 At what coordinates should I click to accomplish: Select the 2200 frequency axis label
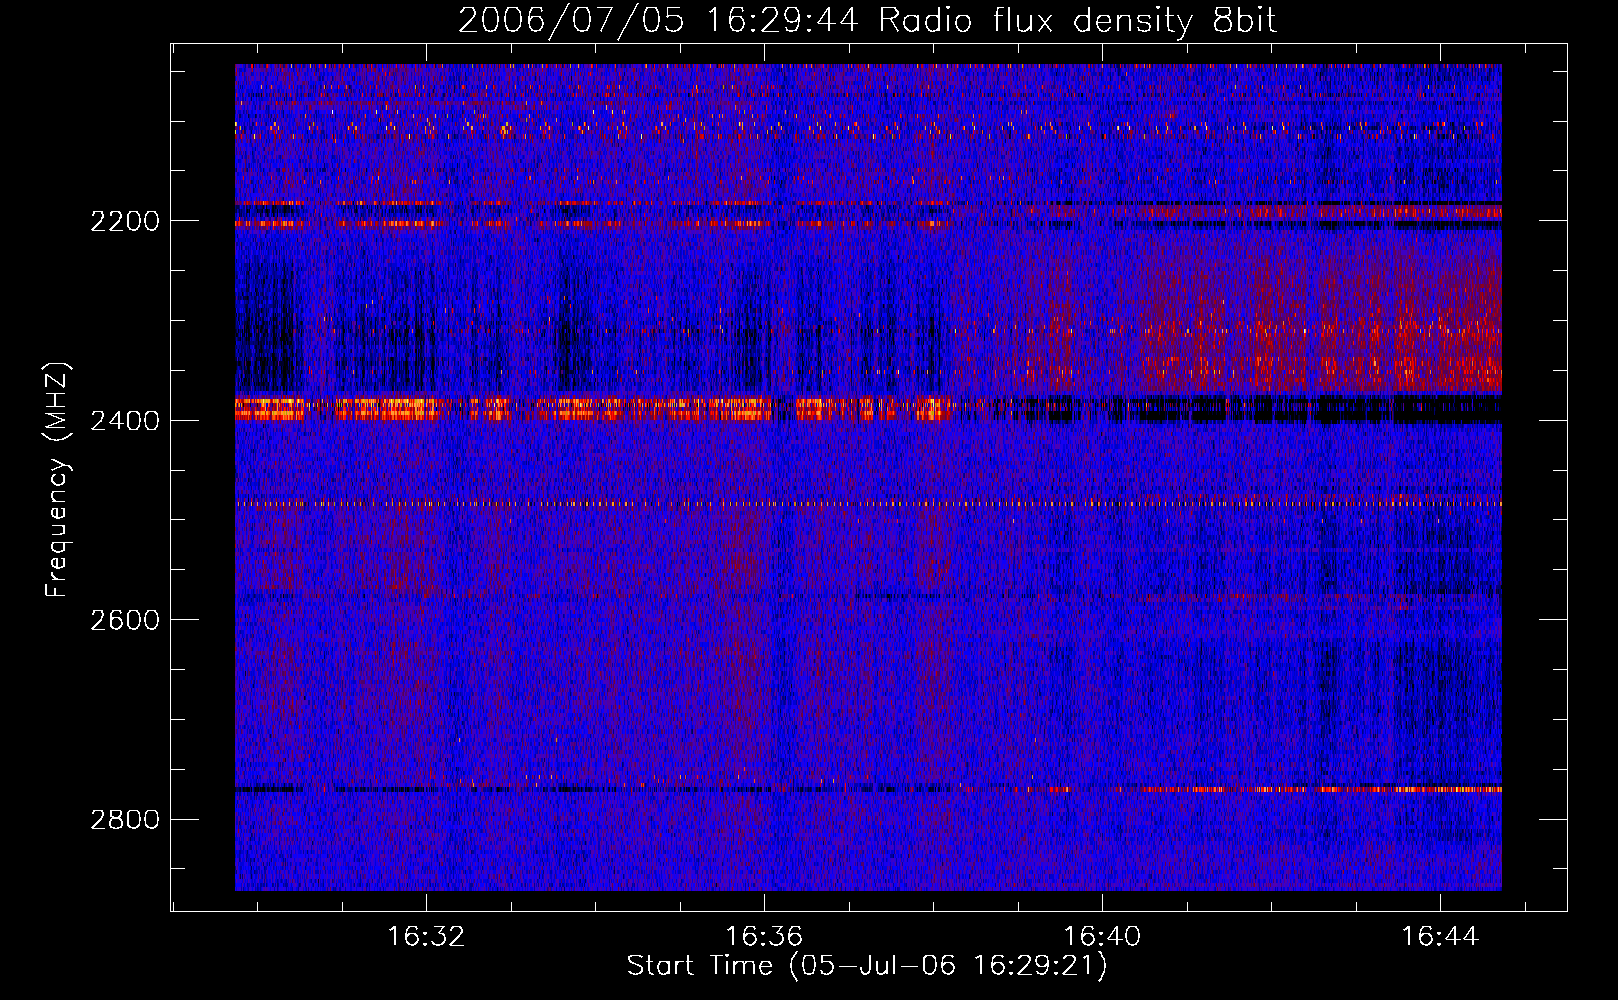(x=124, y=221)
